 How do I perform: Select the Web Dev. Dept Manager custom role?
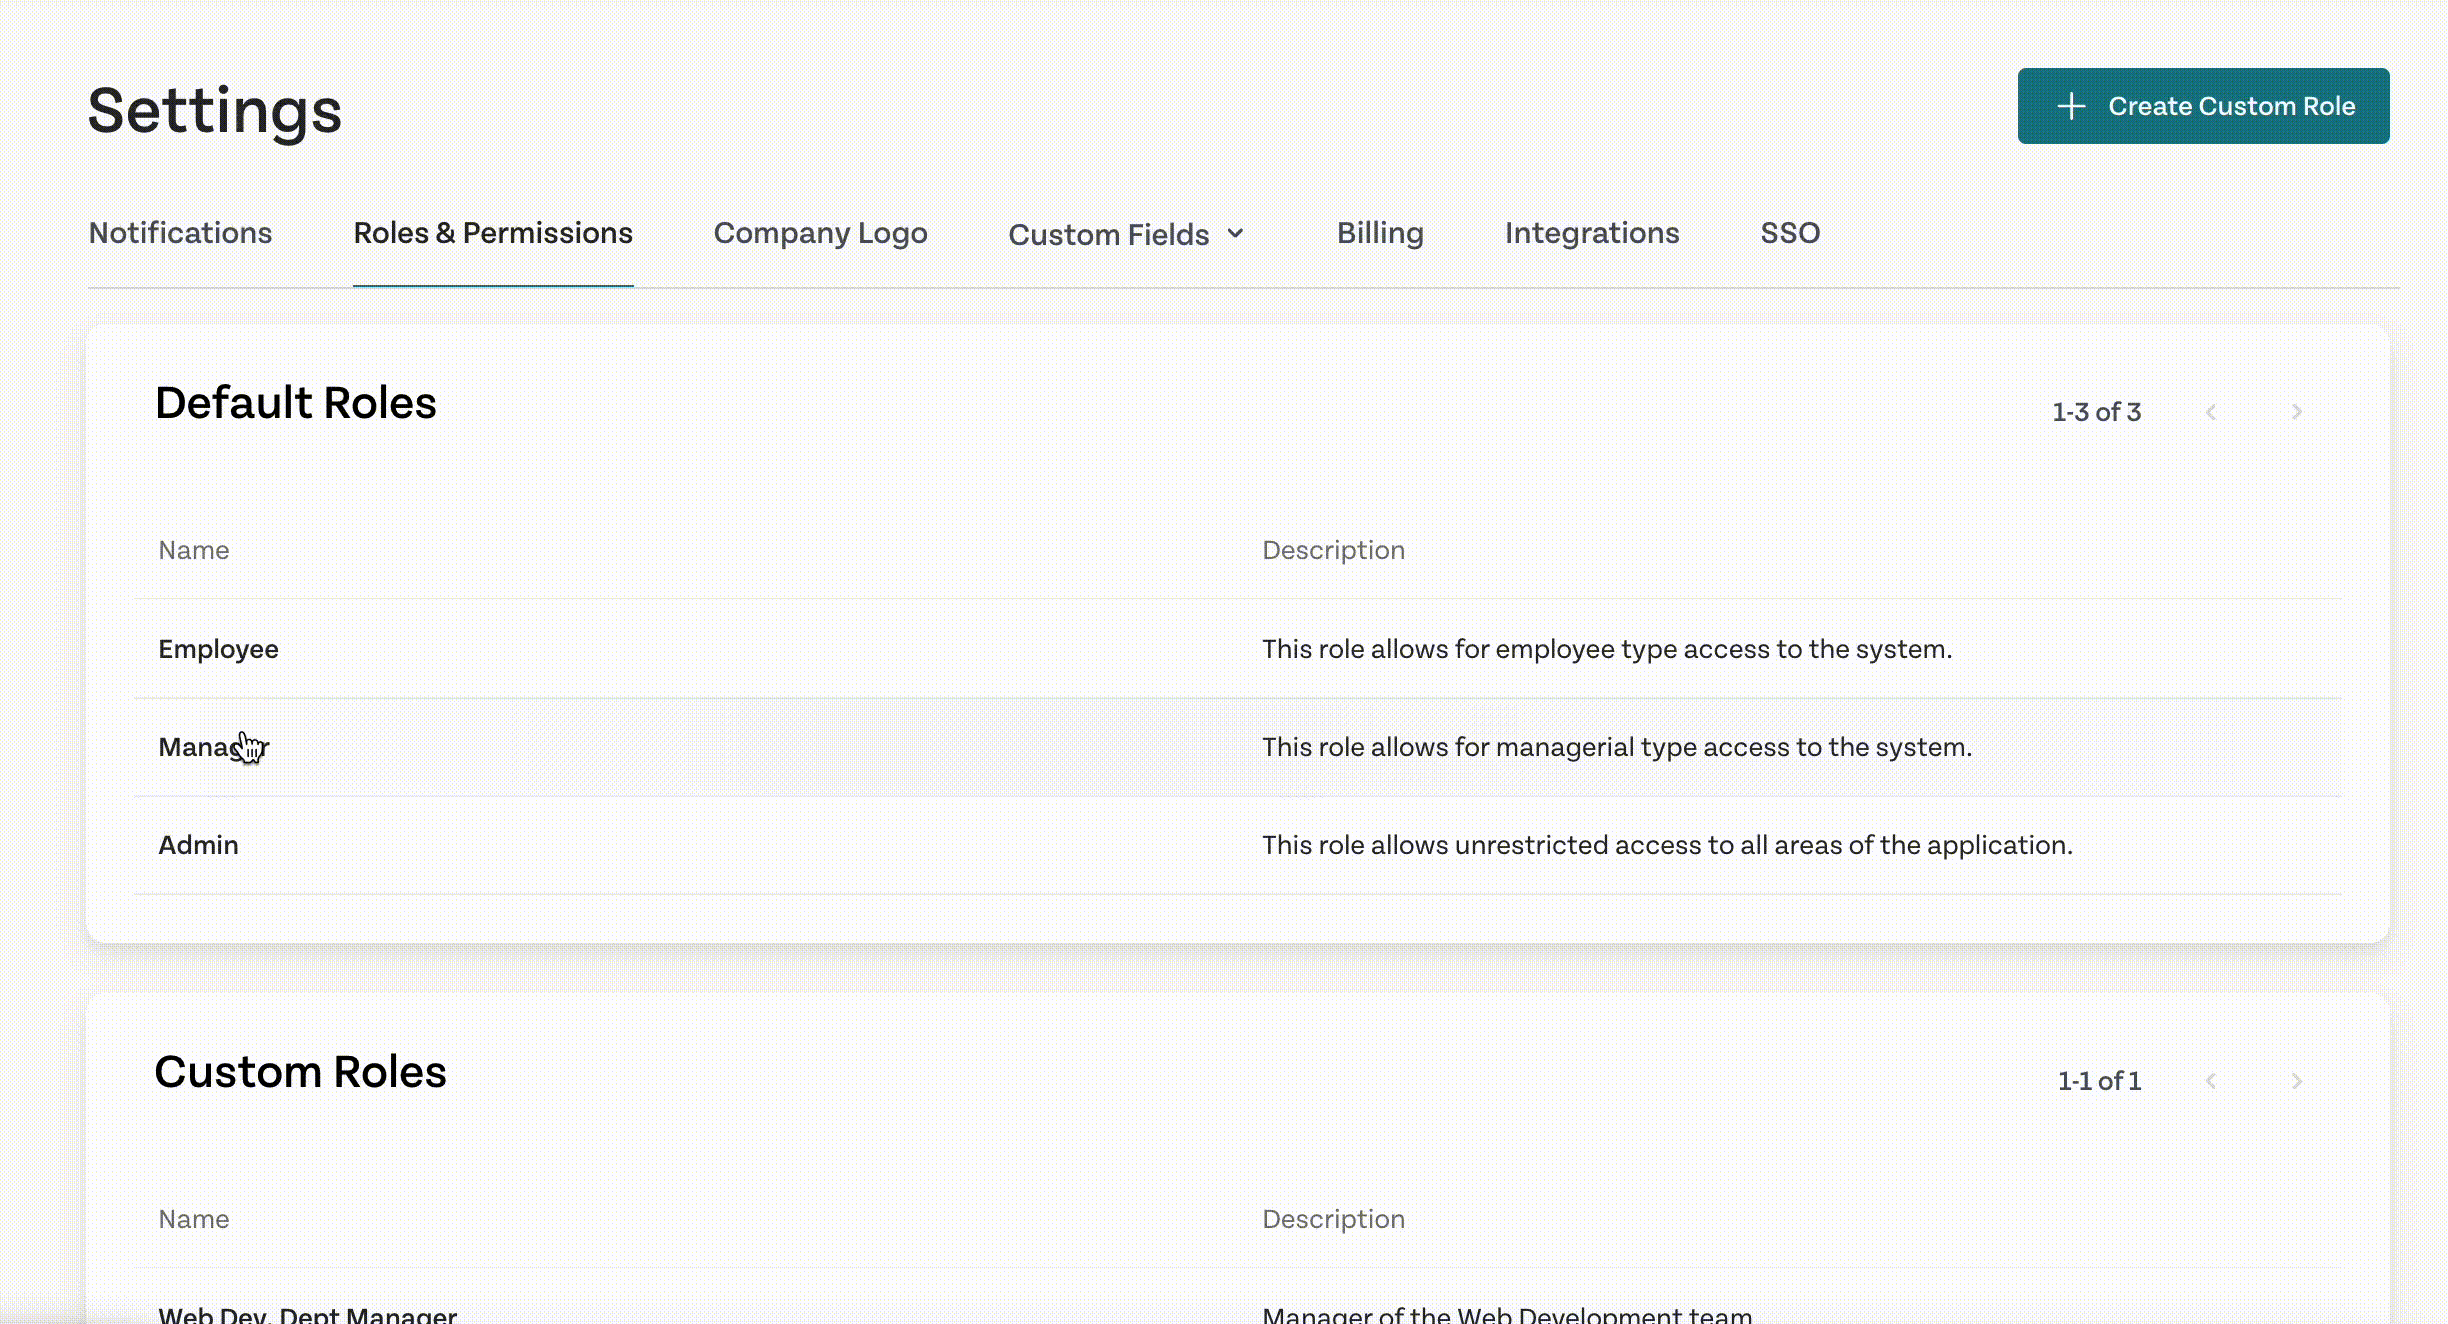click(307, 1312)
